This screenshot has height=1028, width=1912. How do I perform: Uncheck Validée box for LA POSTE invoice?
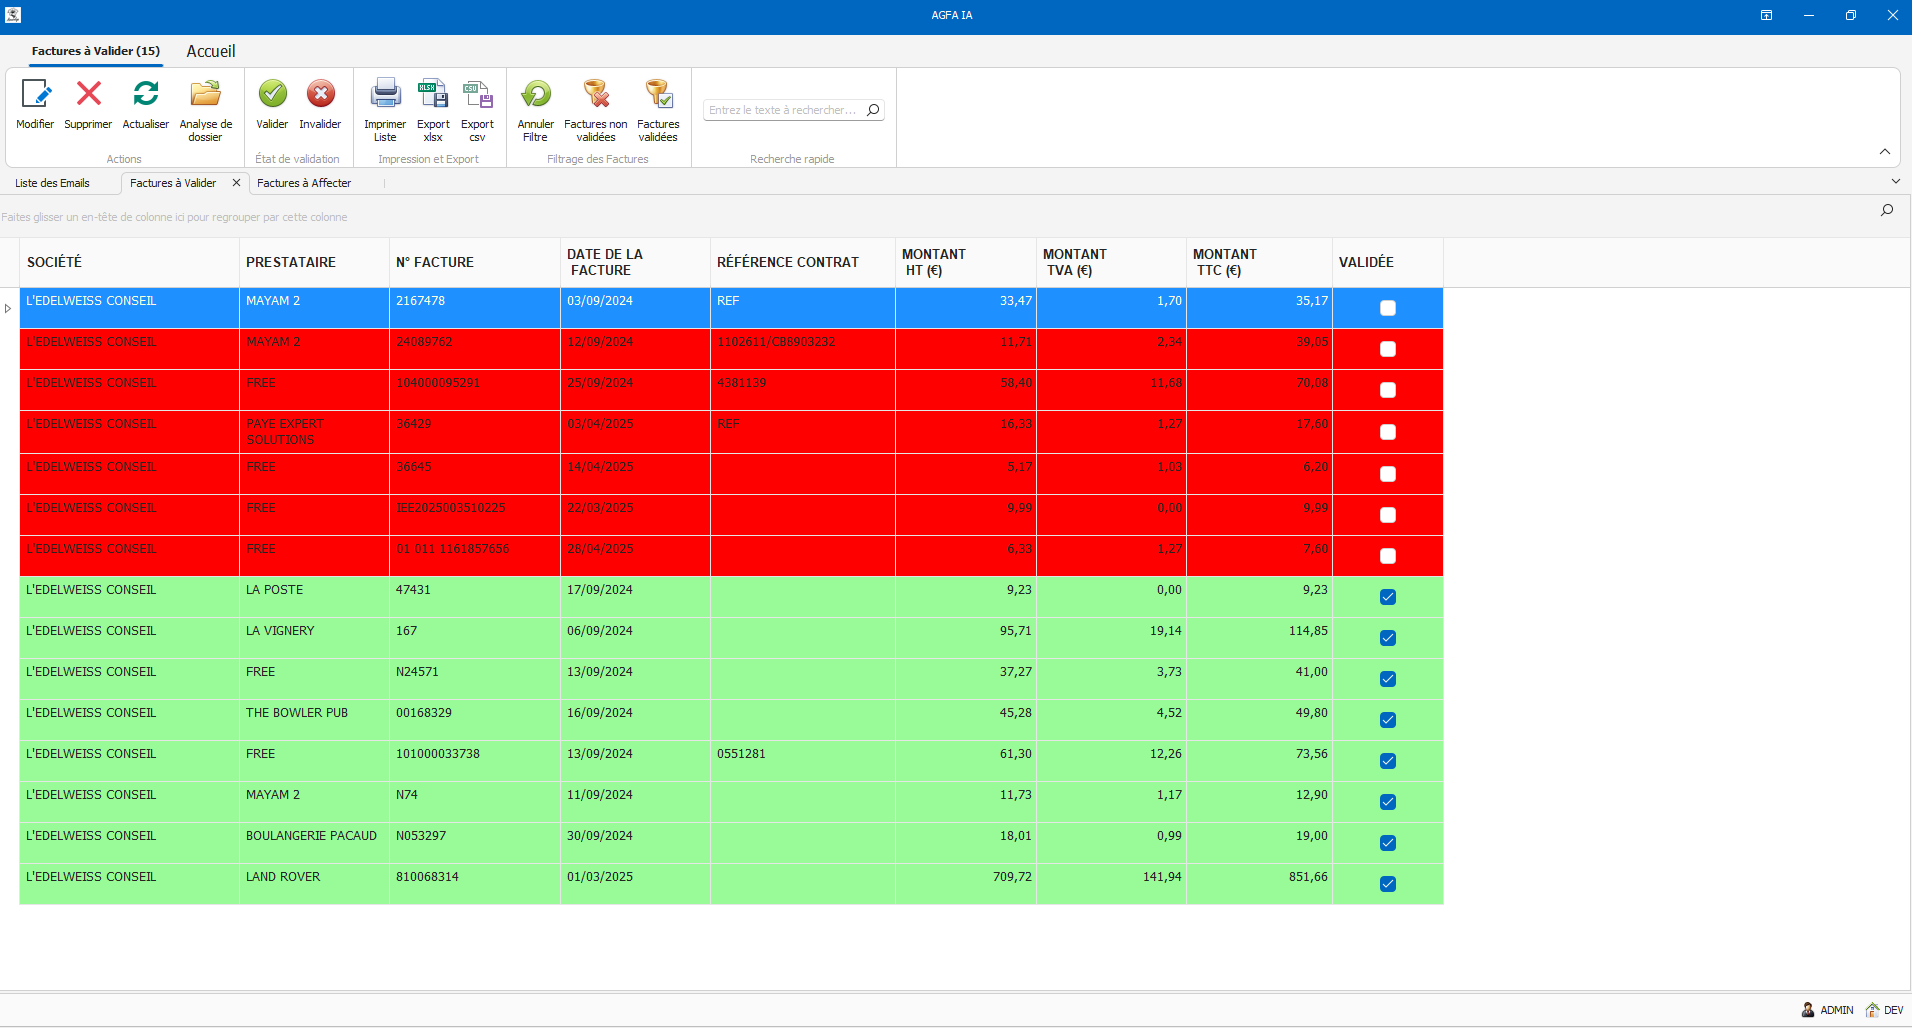point(1387,597)
